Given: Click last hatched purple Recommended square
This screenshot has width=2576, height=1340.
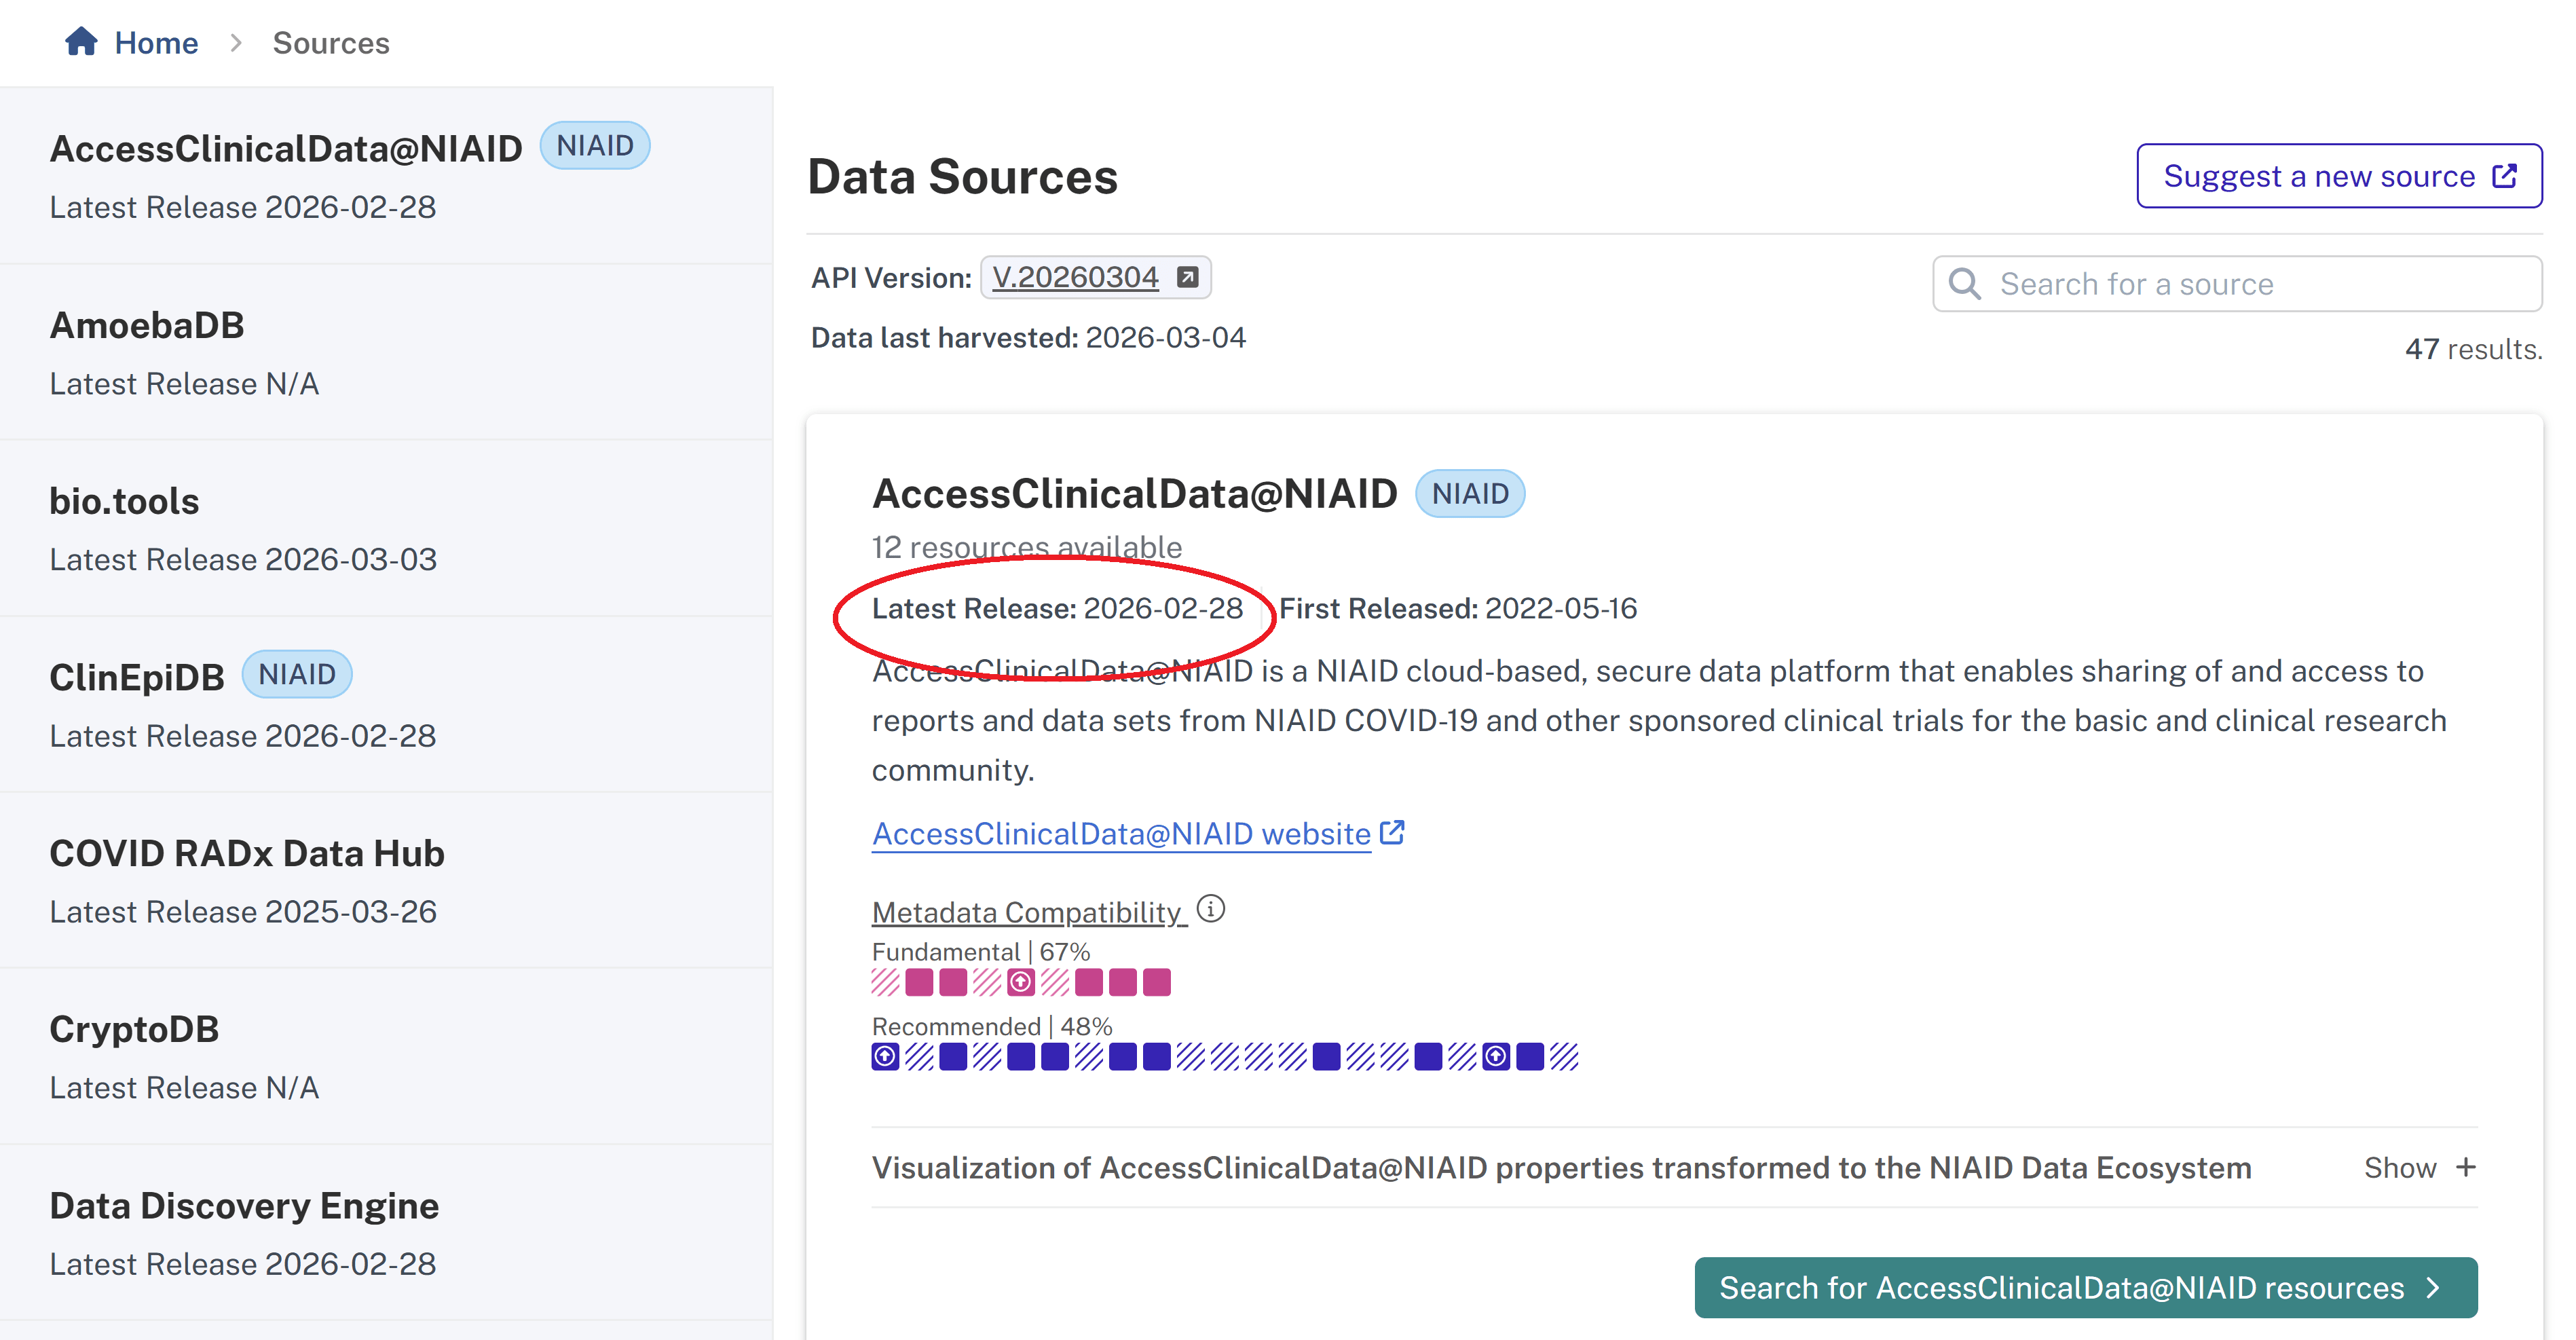Looking at the screenshot, I should (x=1563, y=1057).
